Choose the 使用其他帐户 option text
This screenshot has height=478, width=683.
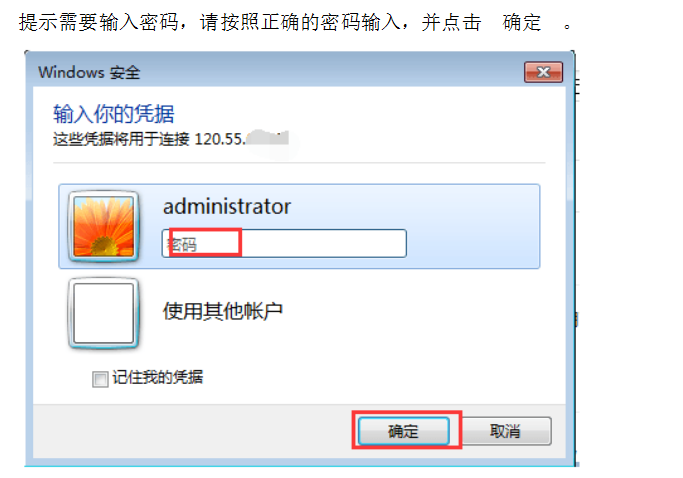click(x=223, y=311)
